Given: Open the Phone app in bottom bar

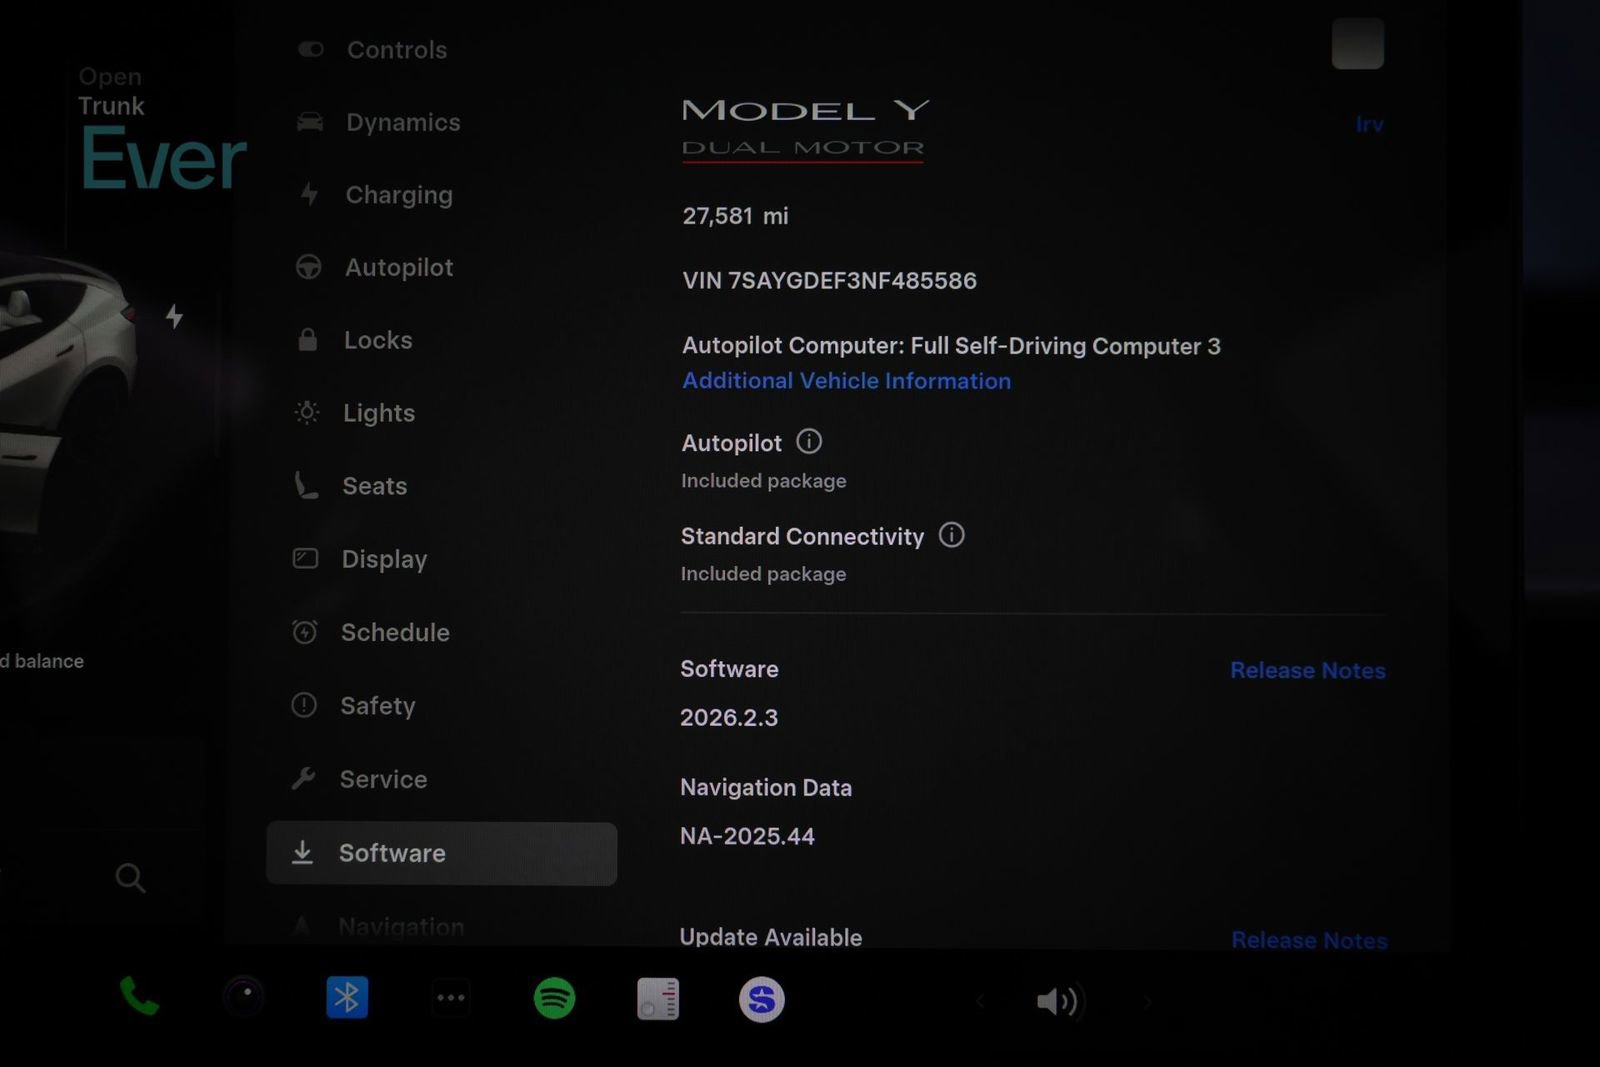Looking at the screenshot, I should point(139,997).
